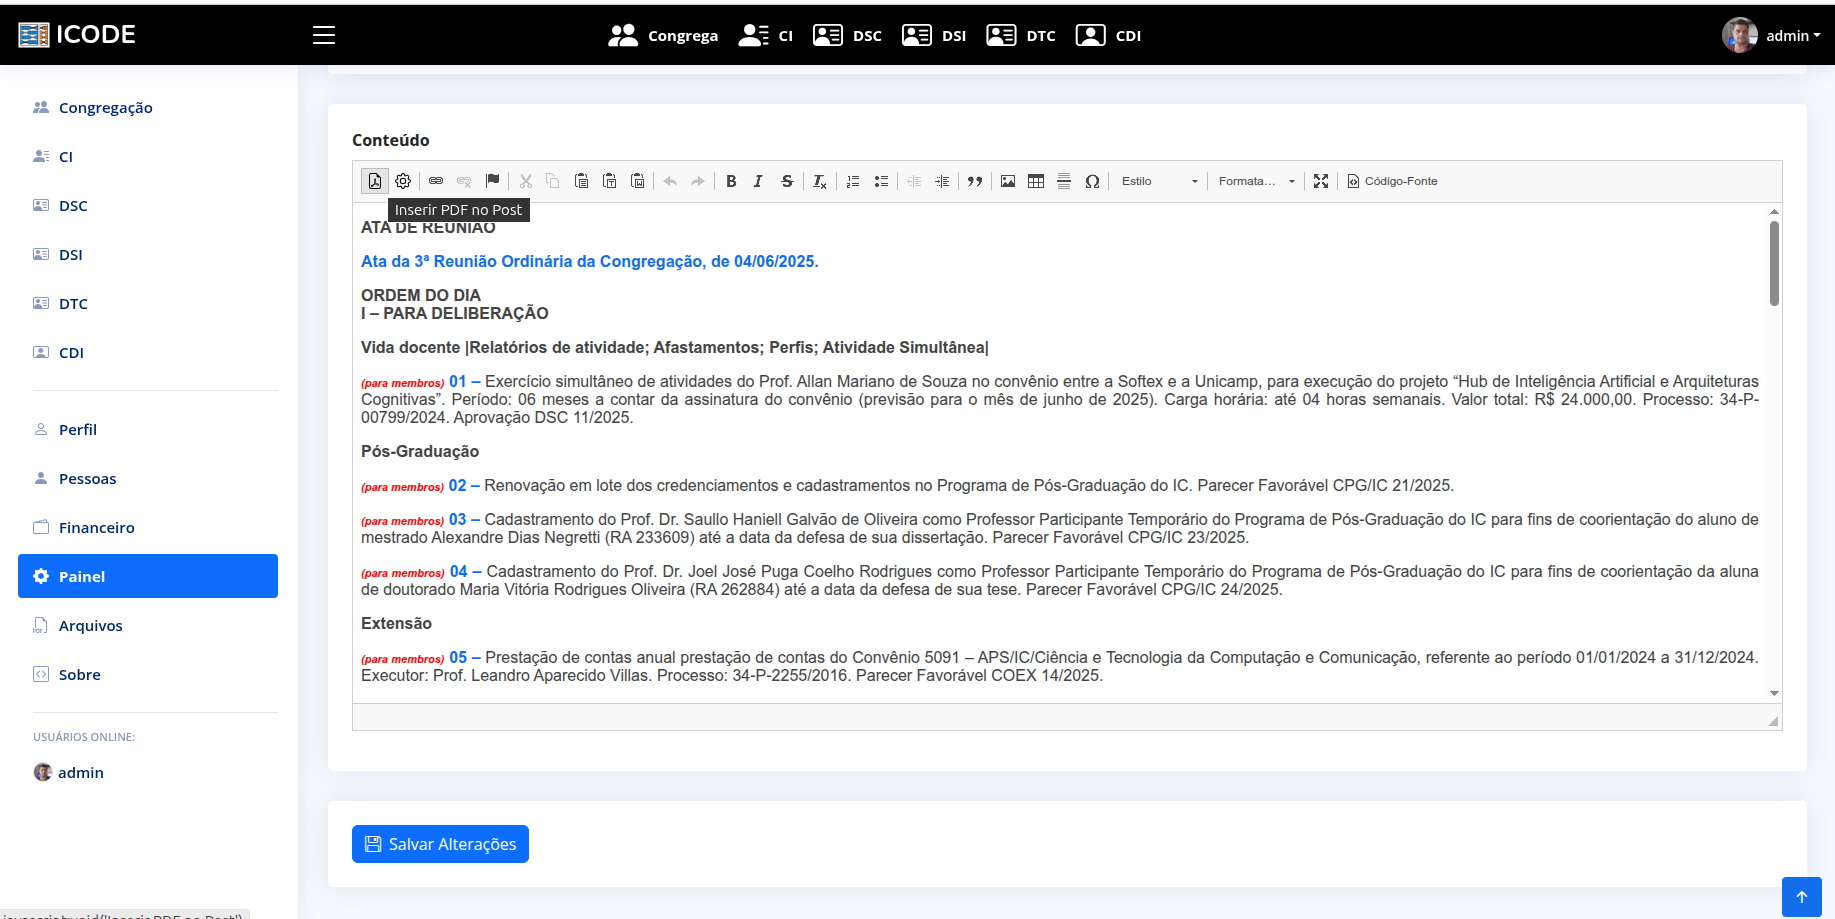Toggle strikethrough formatting

pyautogui.click(x=787, y=181)
